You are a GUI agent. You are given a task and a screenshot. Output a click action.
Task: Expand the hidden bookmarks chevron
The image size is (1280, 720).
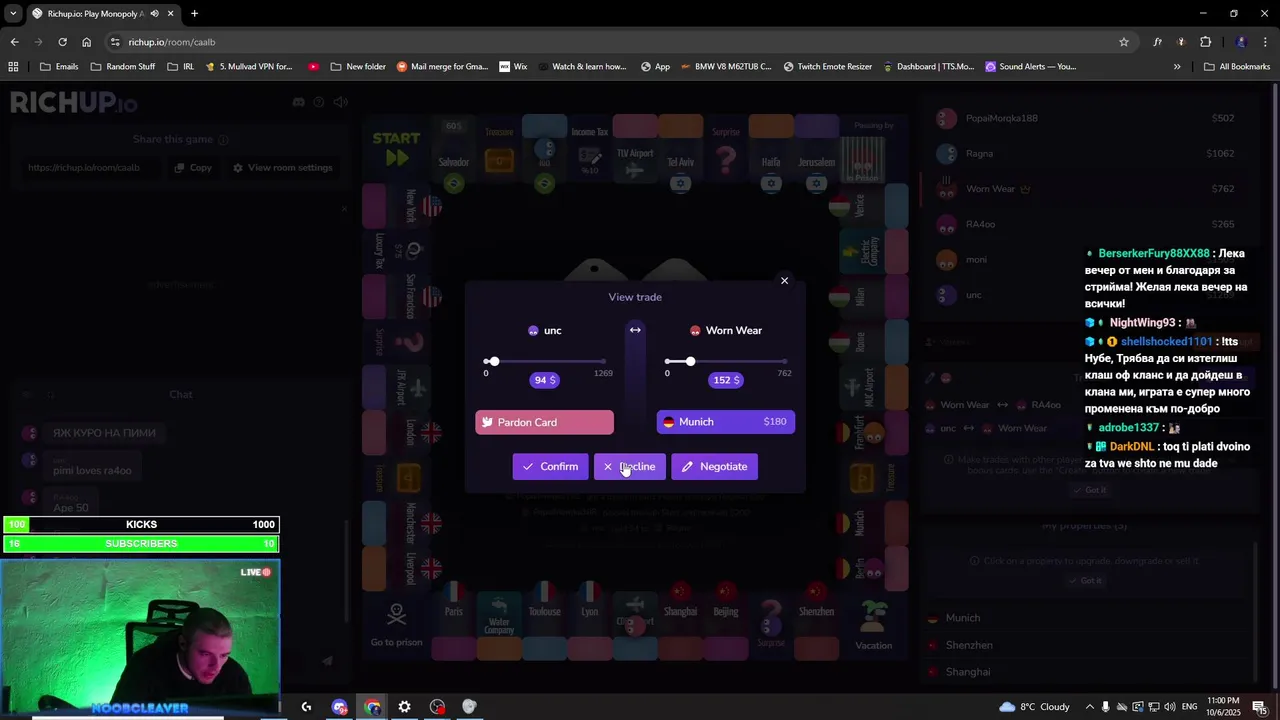pyautogui.click(x=1177, y=67)
